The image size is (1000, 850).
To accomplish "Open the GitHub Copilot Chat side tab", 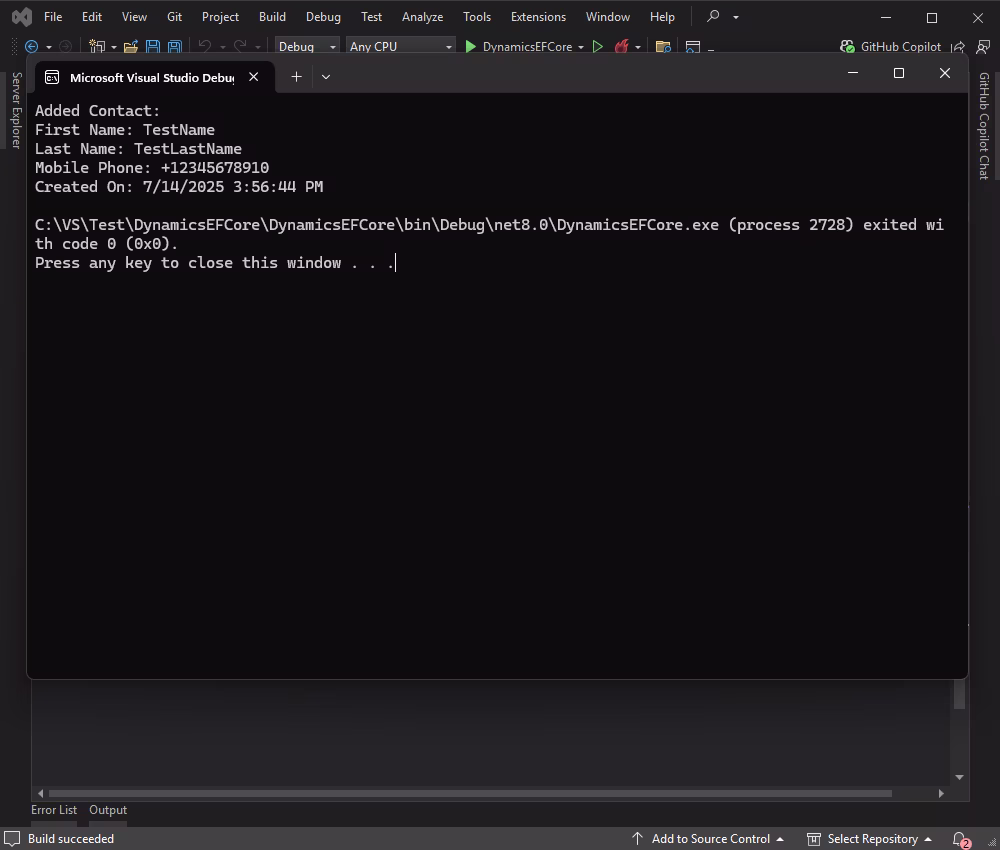I will pyautogui.click(x=983, y=126).
